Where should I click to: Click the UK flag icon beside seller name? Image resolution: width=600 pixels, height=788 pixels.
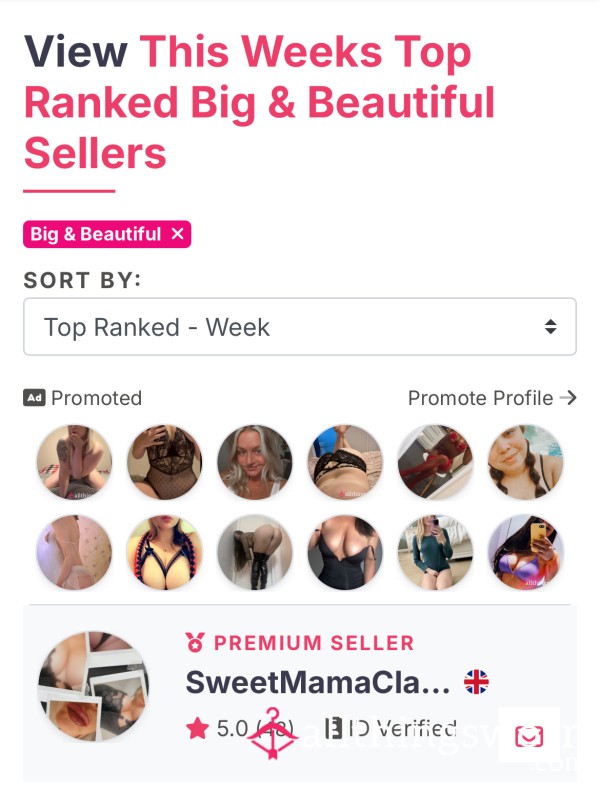[476, 682]
